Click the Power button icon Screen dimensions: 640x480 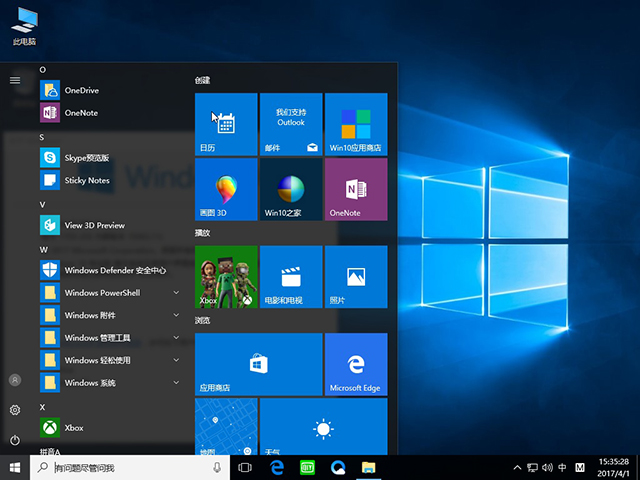[x=15, y=440]
